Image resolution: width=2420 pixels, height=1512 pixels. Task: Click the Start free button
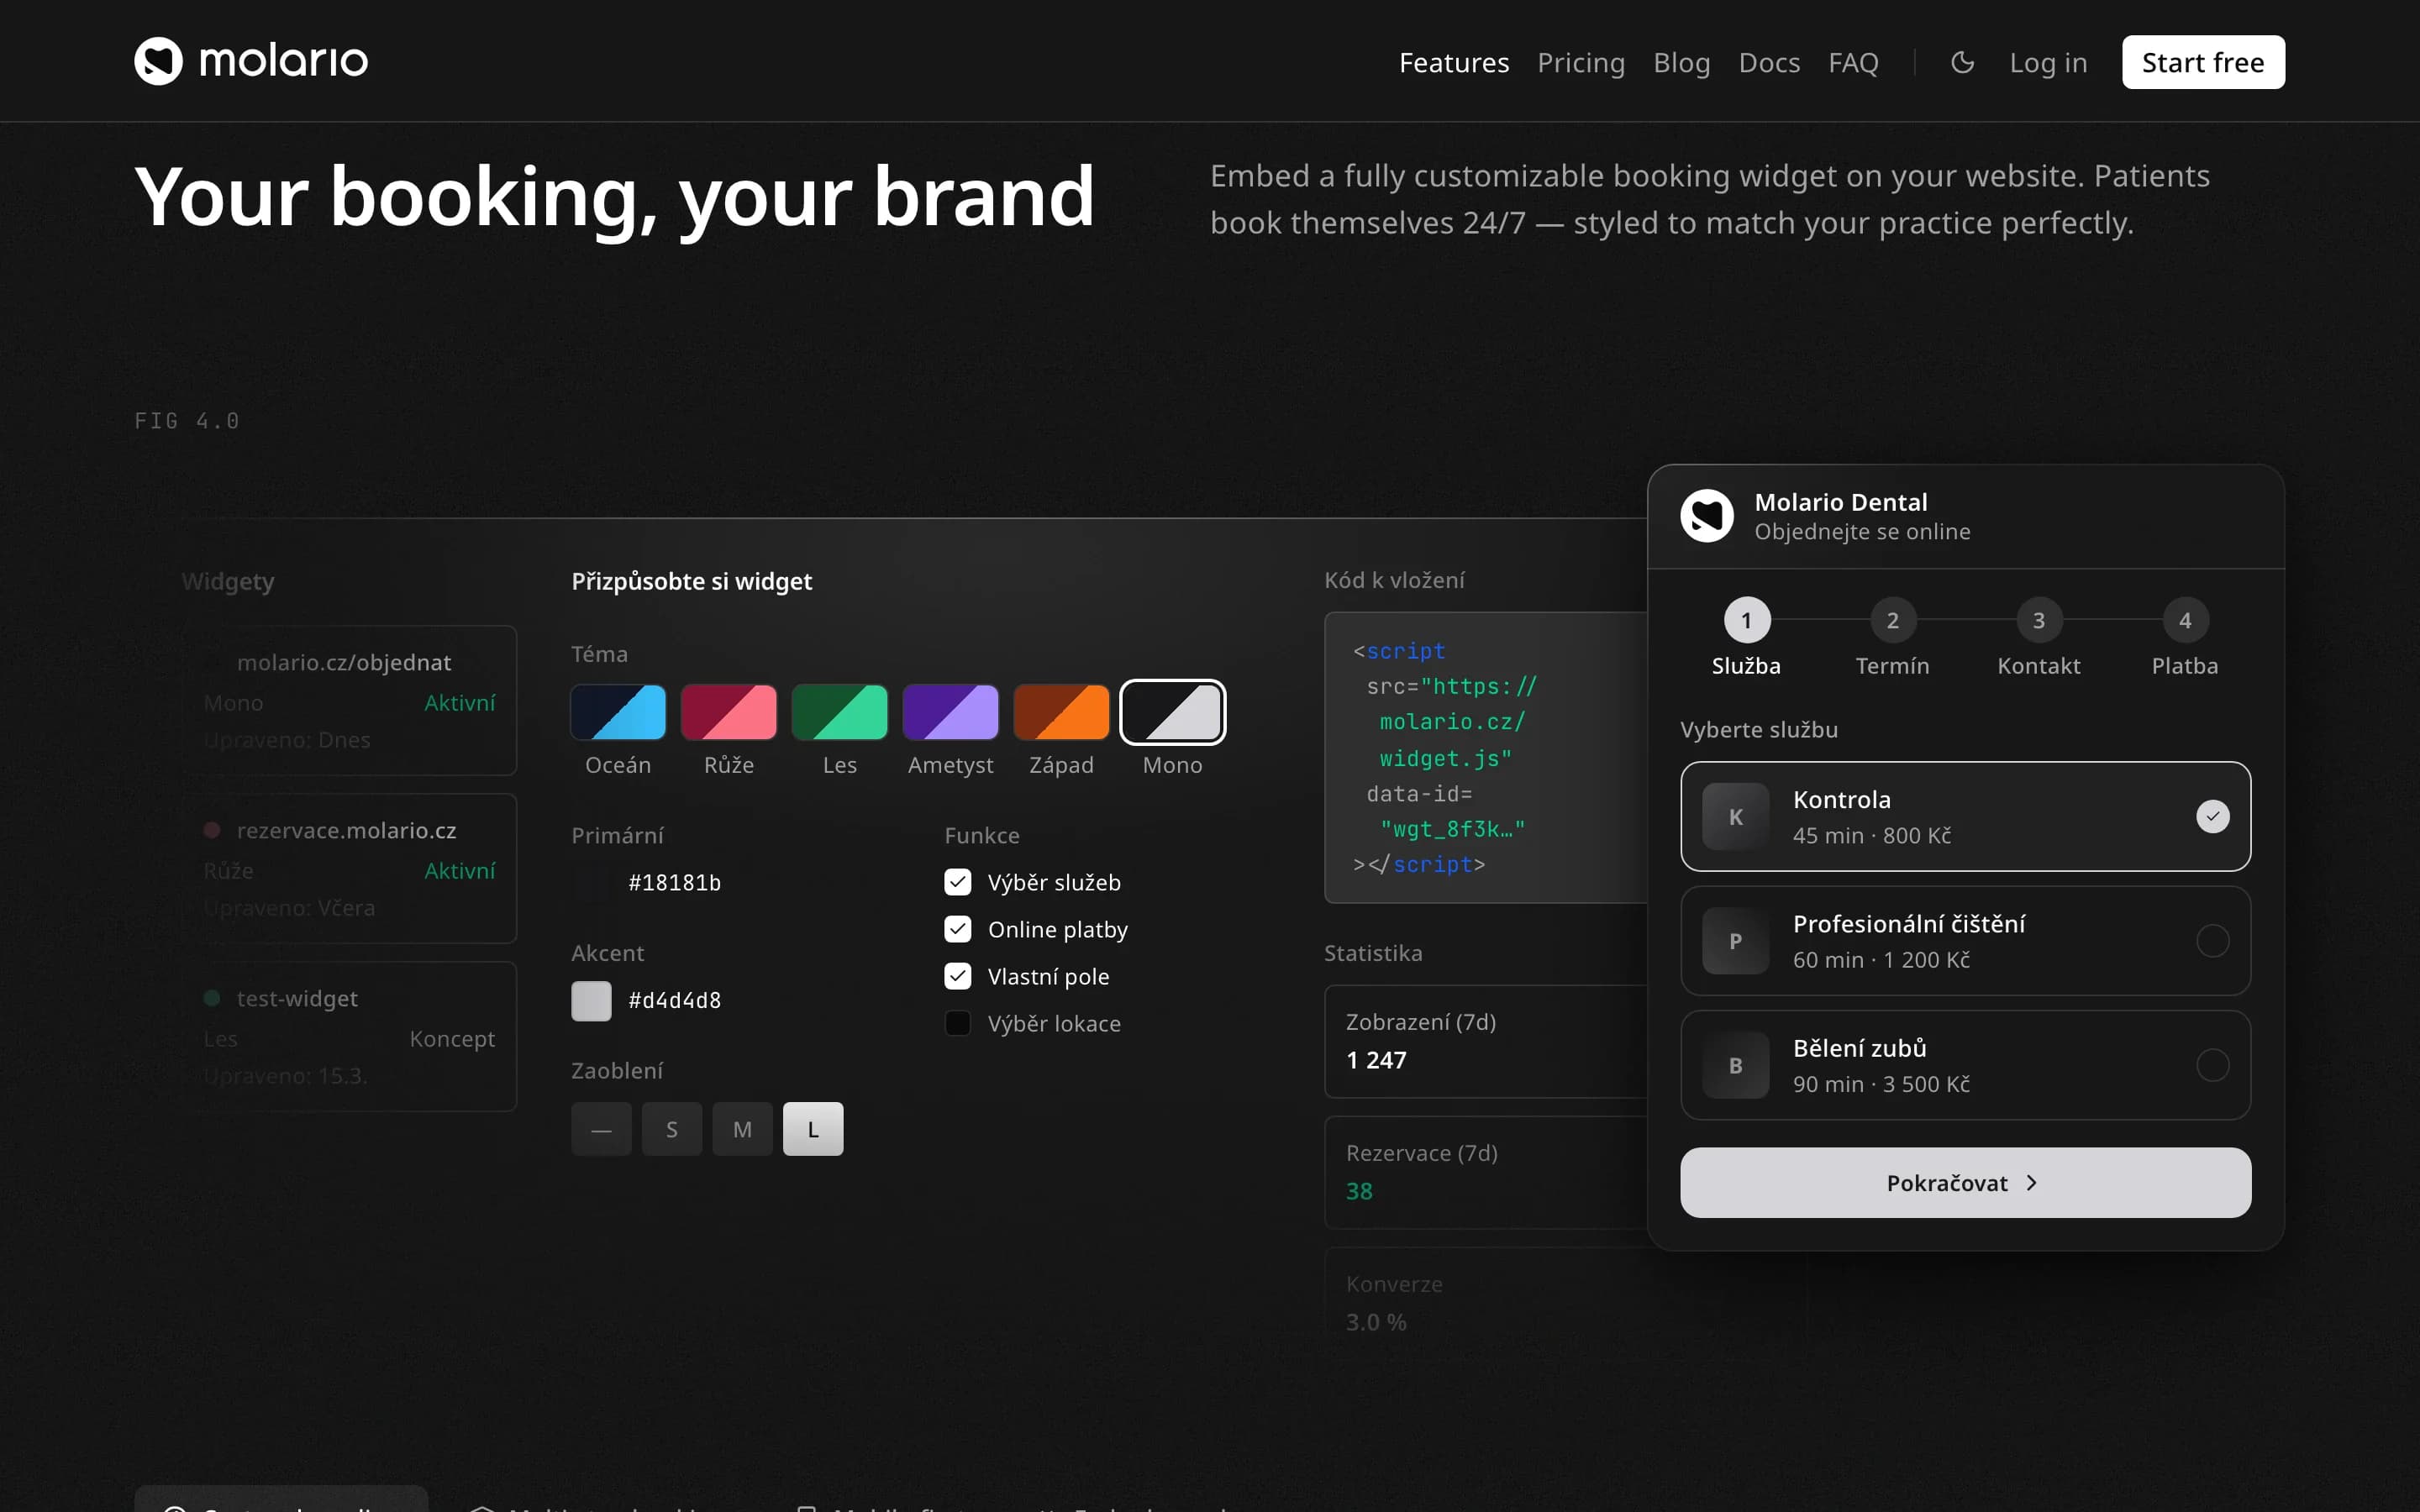point(2203,62)
